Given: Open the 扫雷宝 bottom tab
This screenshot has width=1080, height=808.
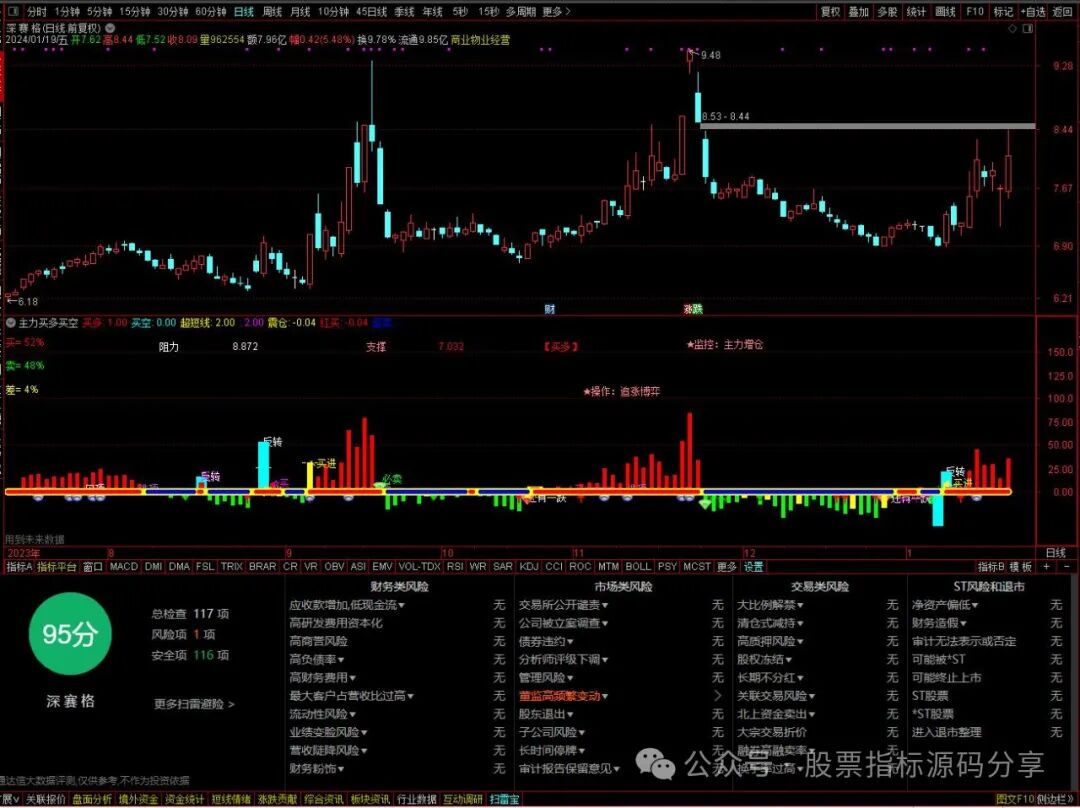Looking at the screenshot, I should click(x=504, y=800).
